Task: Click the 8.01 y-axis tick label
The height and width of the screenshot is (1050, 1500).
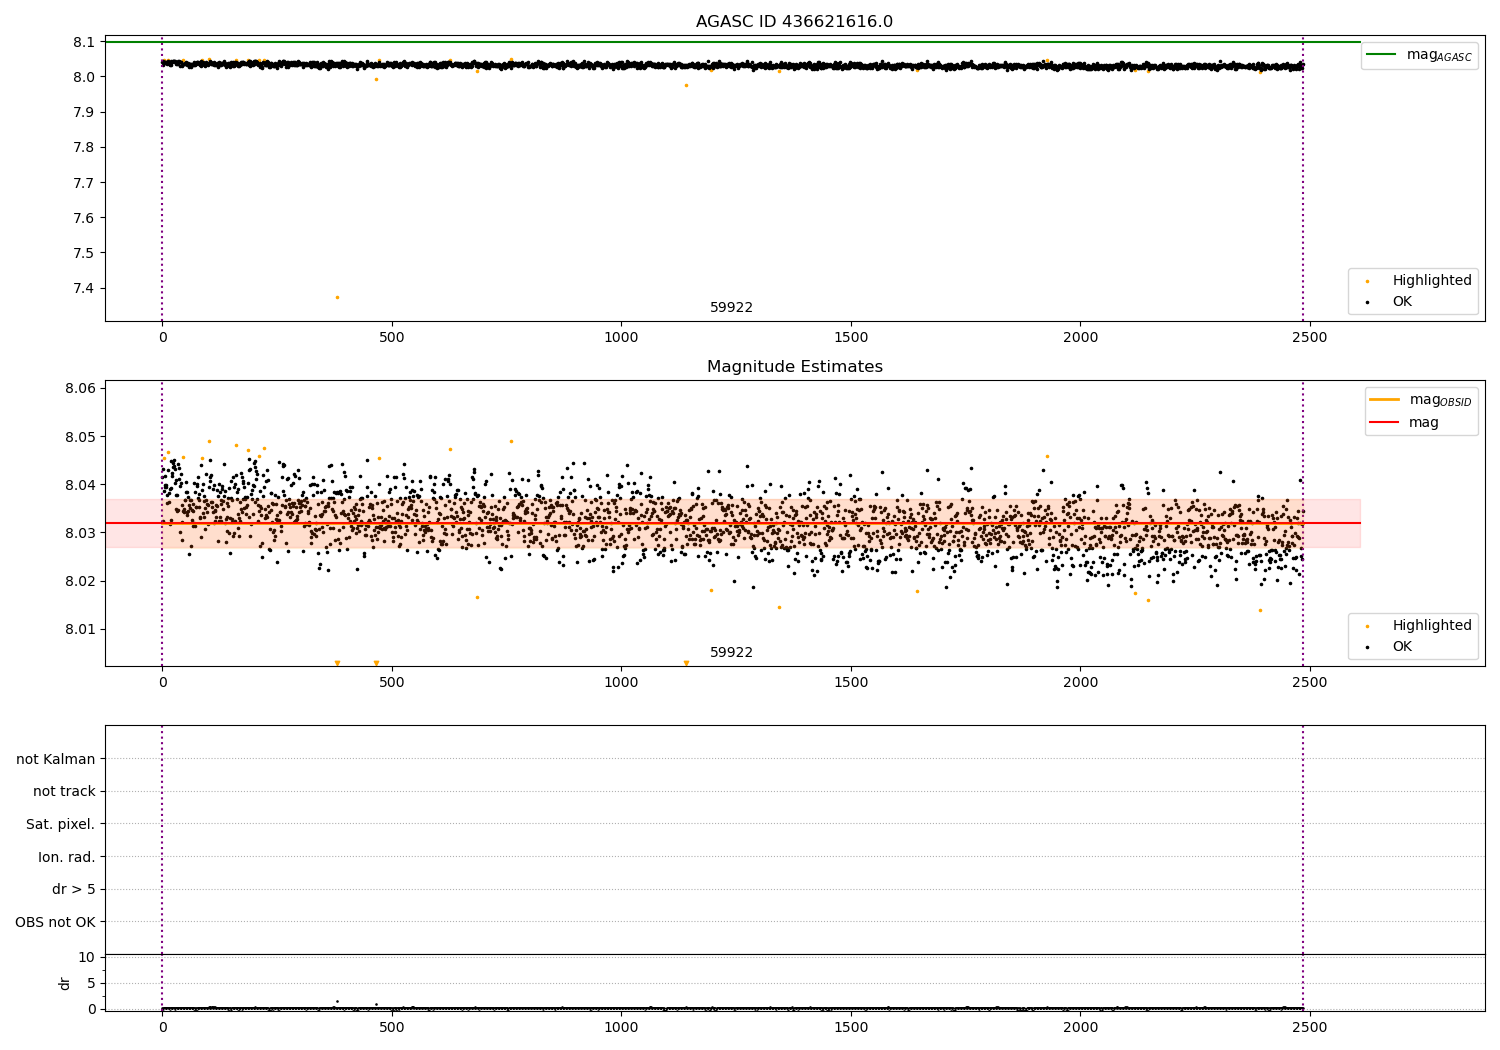Action: coord(81,629)
